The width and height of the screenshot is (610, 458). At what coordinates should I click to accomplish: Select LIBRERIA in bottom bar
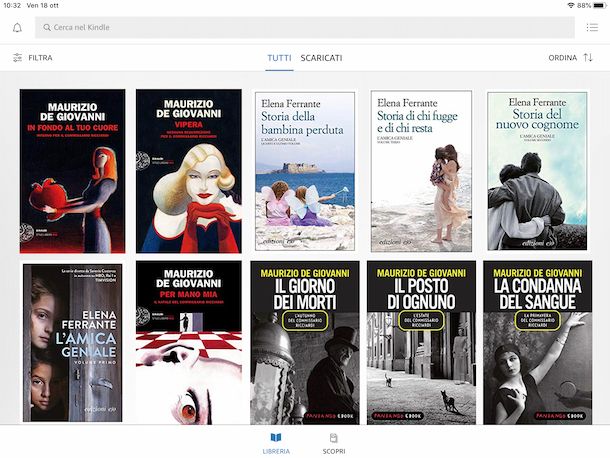[276, 444]
